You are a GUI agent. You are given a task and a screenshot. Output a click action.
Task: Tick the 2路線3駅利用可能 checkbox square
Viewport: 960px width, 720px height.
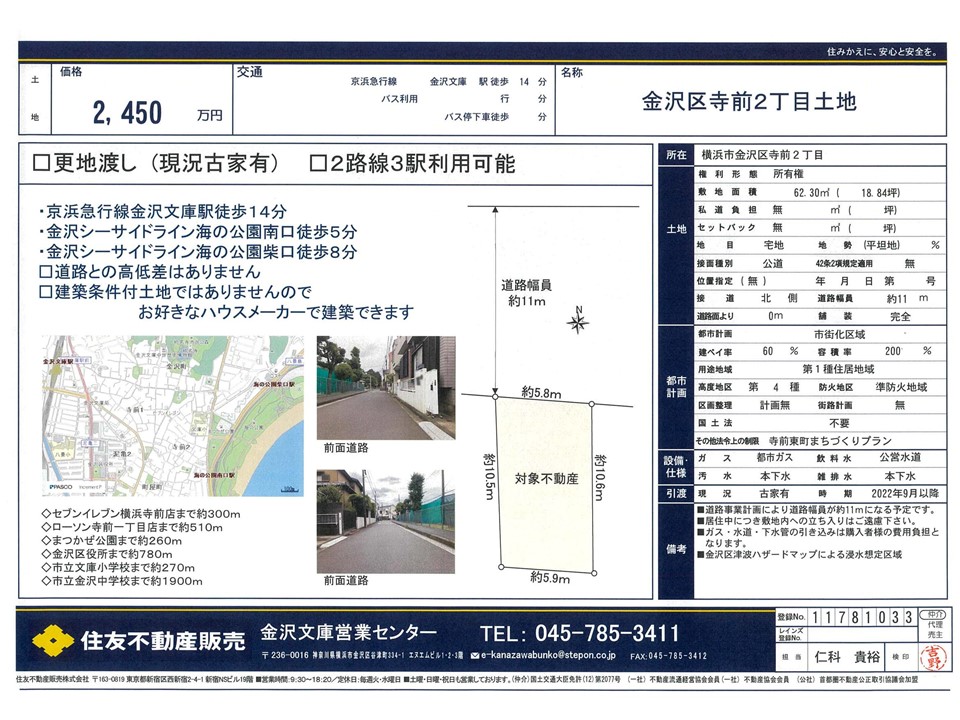pos(318,164)
